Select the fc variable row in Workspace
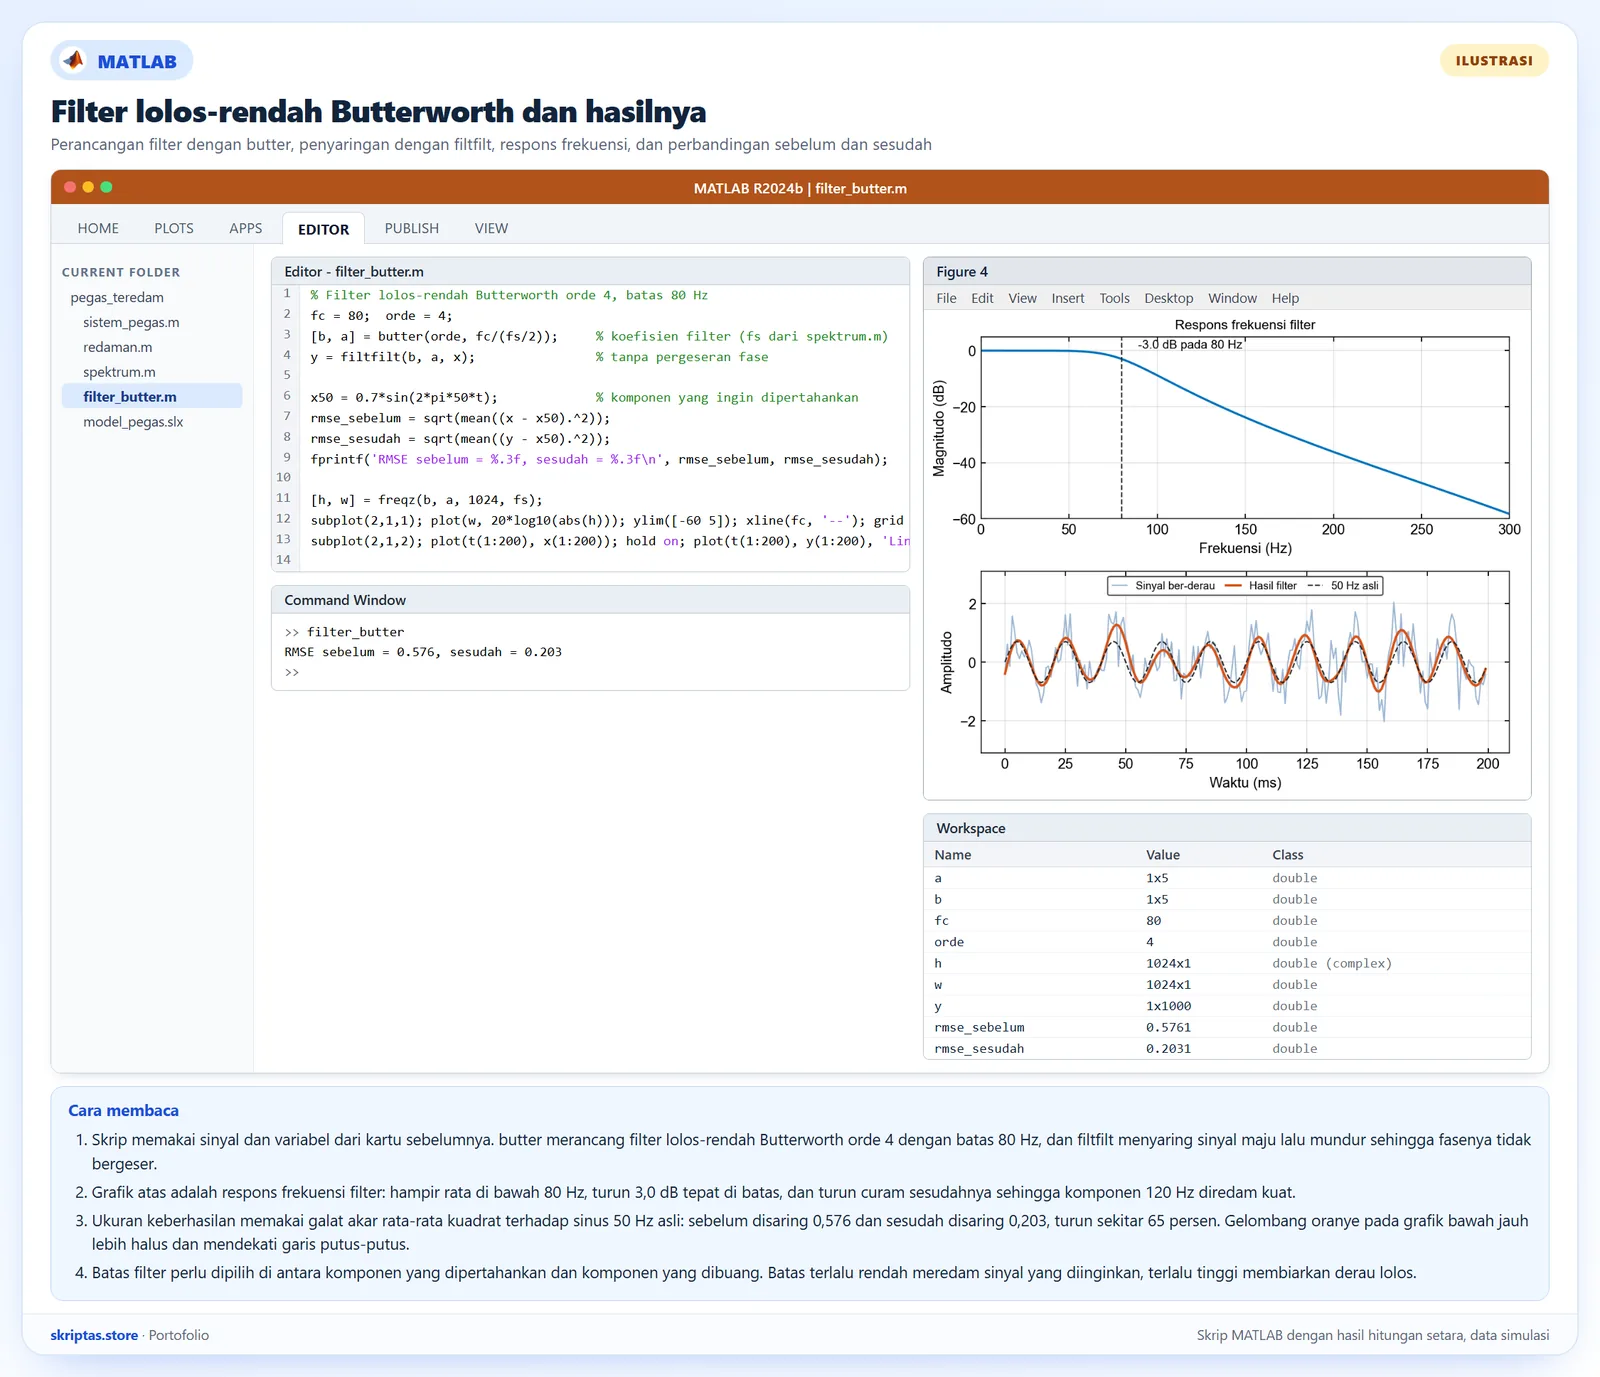1600x1377 pixels. coord(1227,920)
